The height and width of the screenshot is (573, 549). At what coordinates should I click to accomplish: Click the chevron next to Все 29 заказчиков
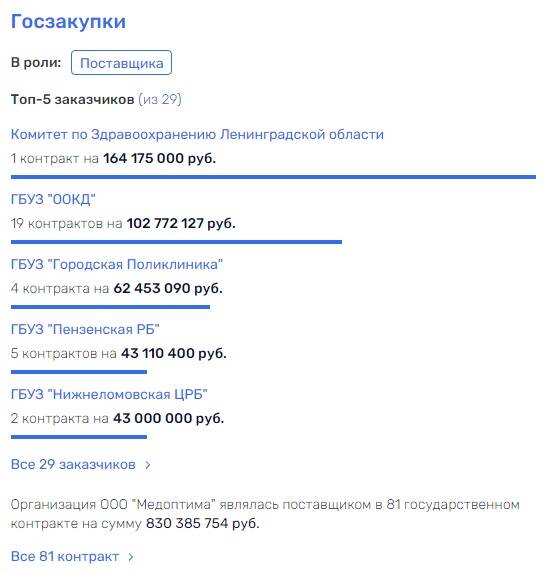(148, 465)
